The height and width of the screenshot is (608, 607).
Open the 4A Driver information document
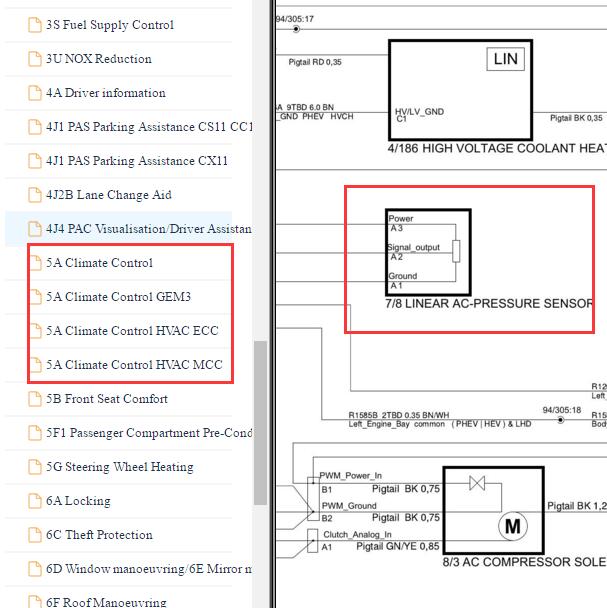[118, 93]
